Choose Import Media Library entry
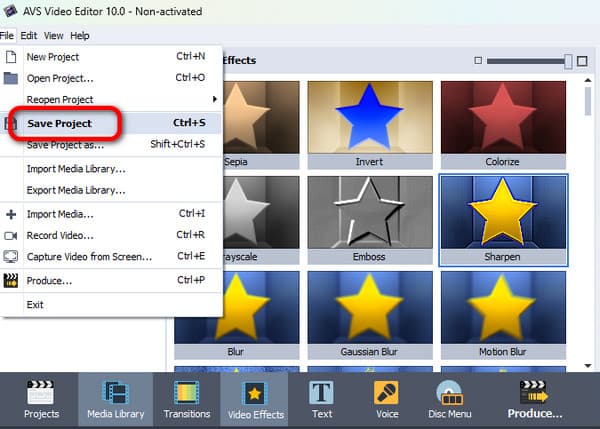Viewport: 600px width, 429px height. 111,169
